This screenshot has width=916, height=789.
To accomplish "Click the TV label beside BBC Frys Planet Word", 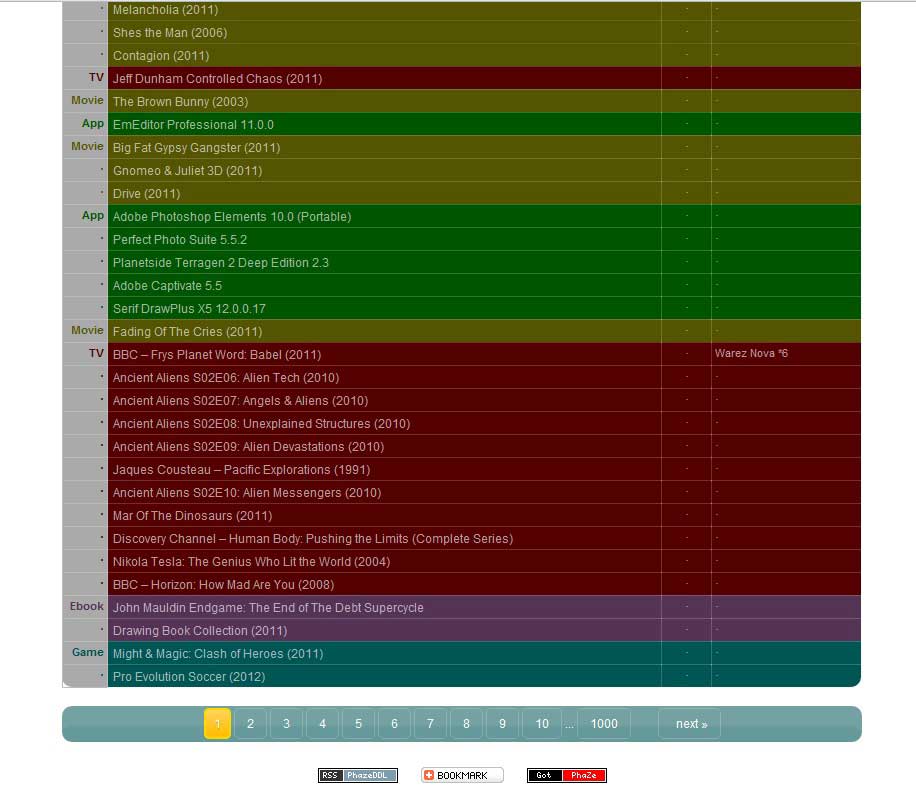I will tap(96, 353).
